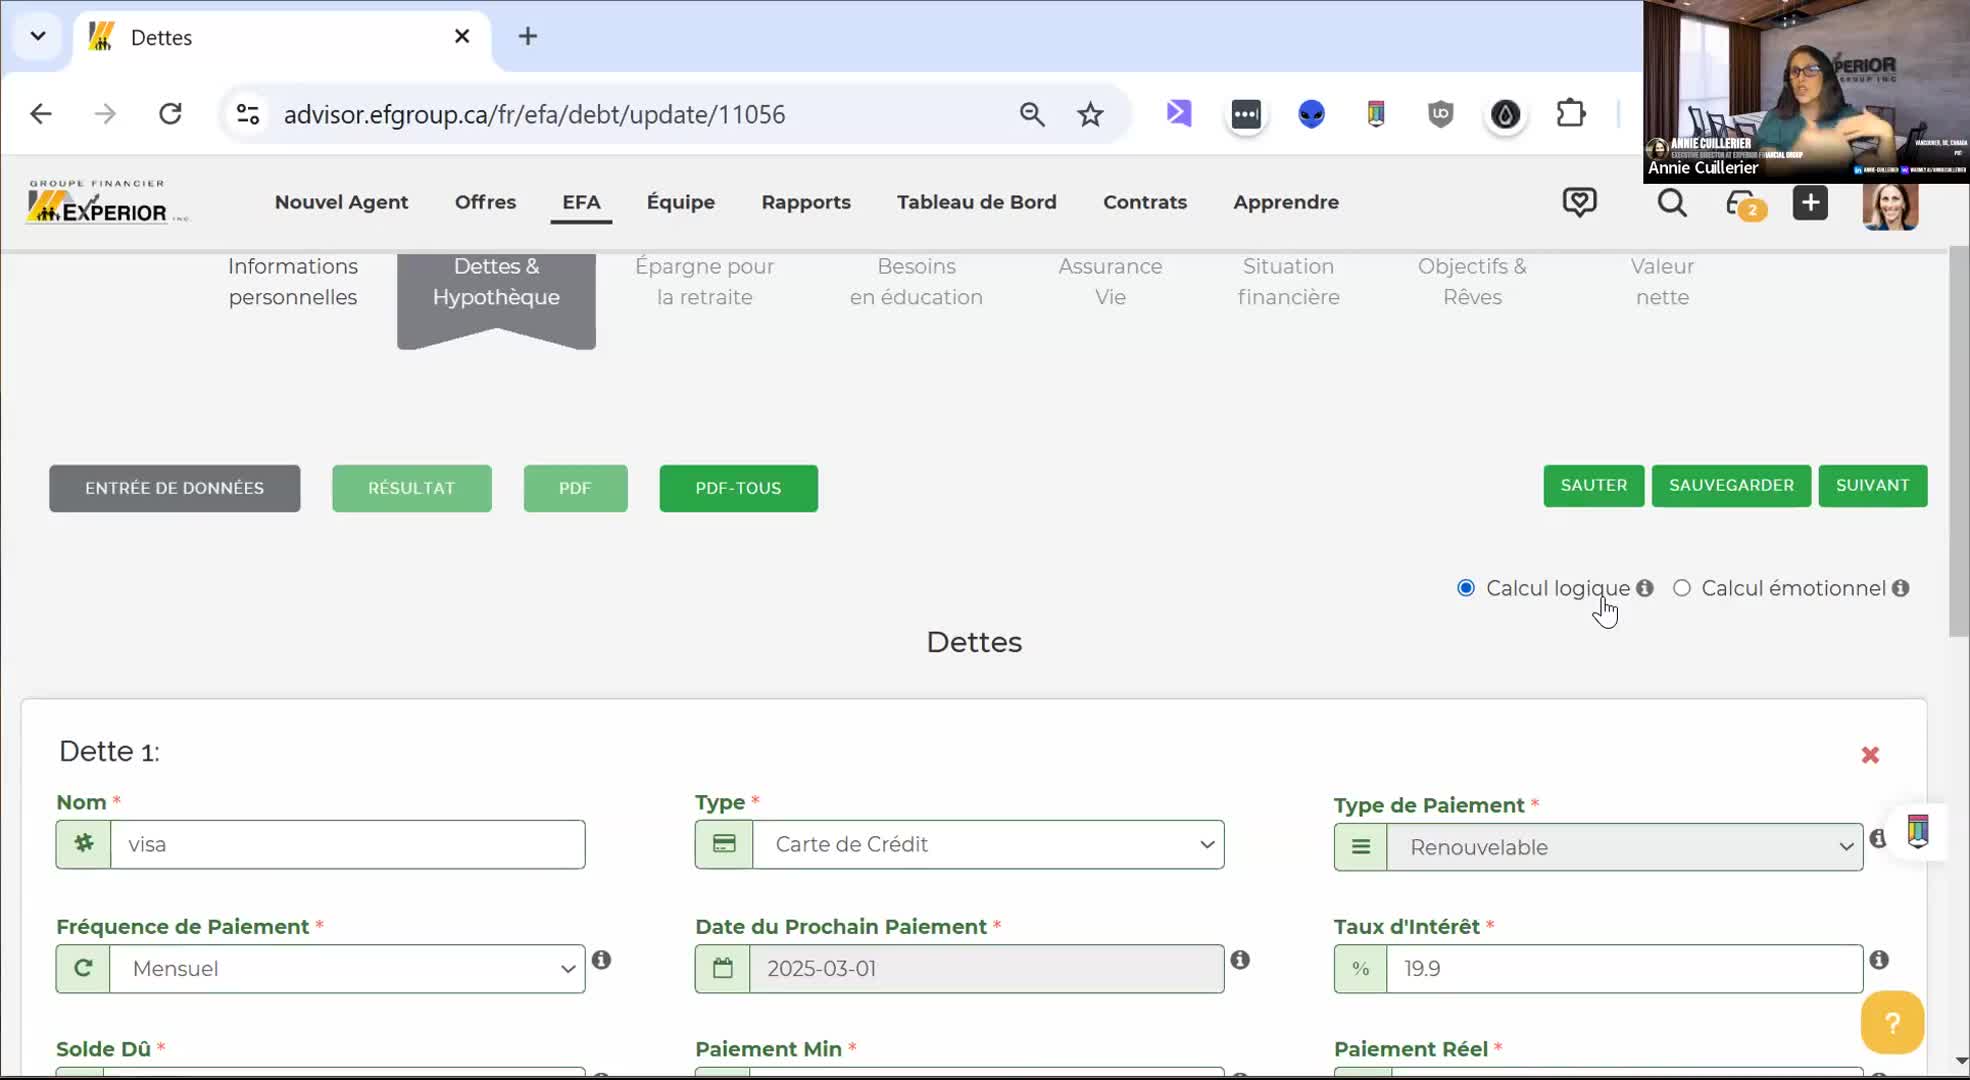Open the Type dropdown Carte de Crédit
Viewport: 1970px width, 1080px height.
pos(987,845)
